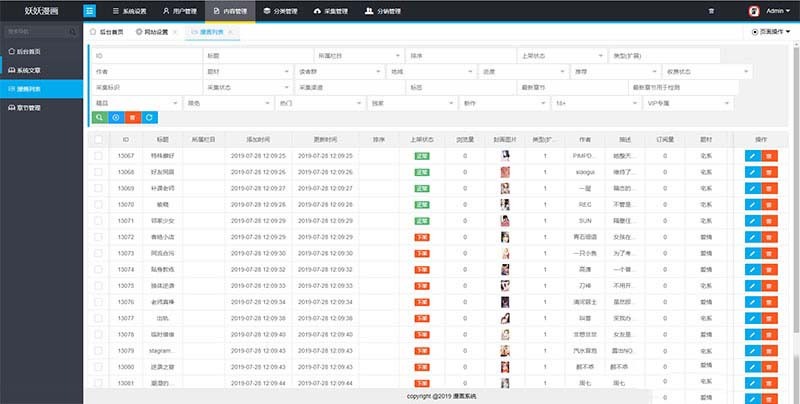Viewport: 800px width, 404px height.
Task: Click the orange delete button in the toolbar
Action: click(x=132, y=118)
